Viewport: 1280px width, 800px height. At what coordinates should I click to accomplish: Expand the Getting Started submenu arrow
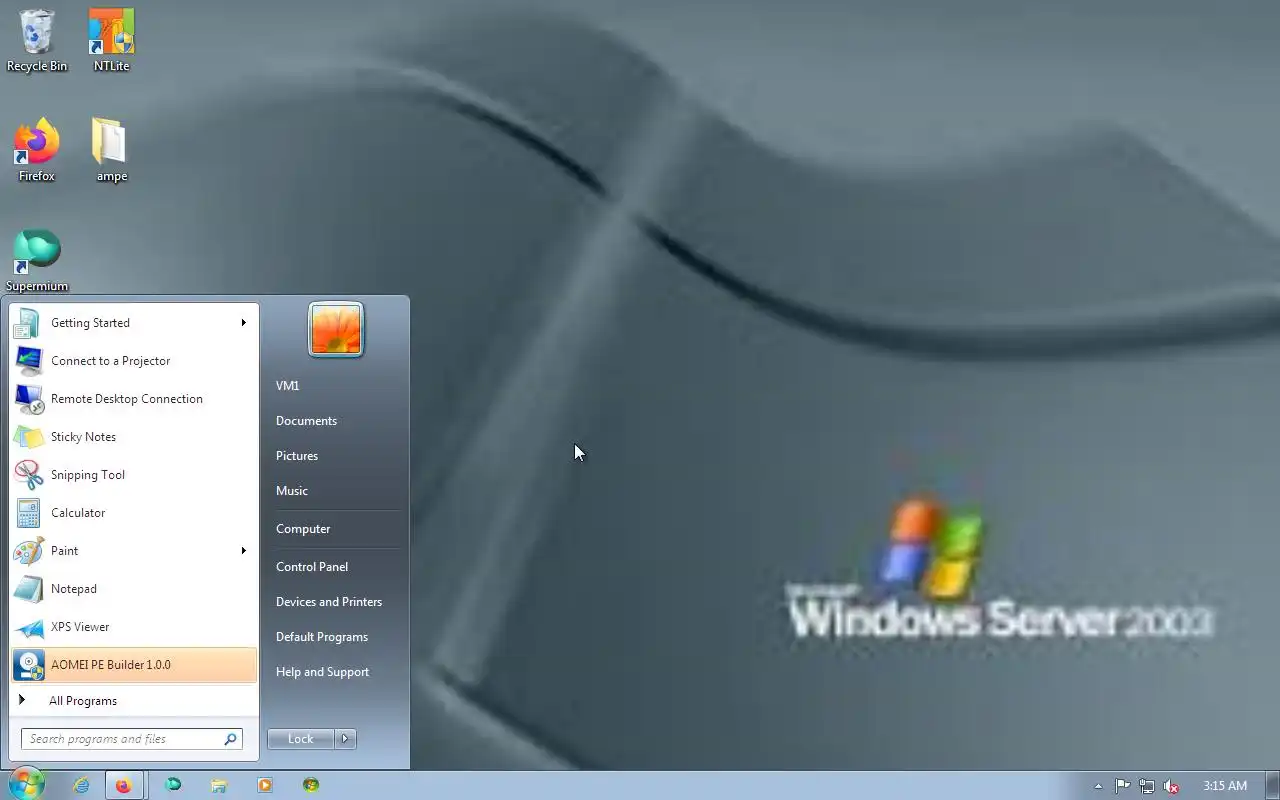click(243, 323)
